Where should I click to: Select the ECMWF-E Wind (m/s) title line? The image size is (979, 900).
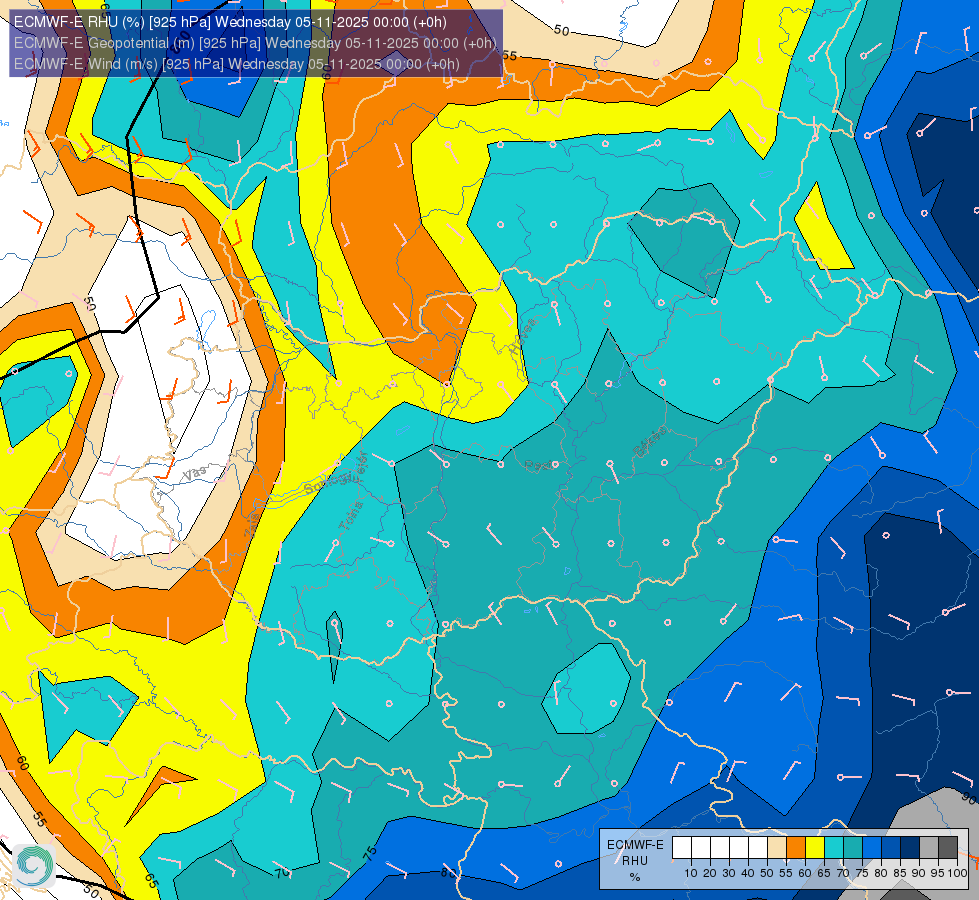pyautogui.click(x=237, y=64)
